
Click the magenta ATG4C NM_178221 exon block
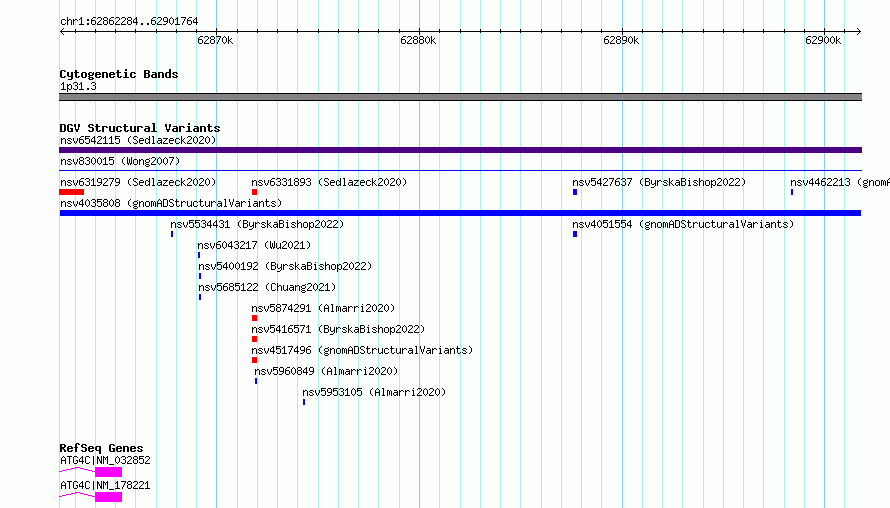108,497
